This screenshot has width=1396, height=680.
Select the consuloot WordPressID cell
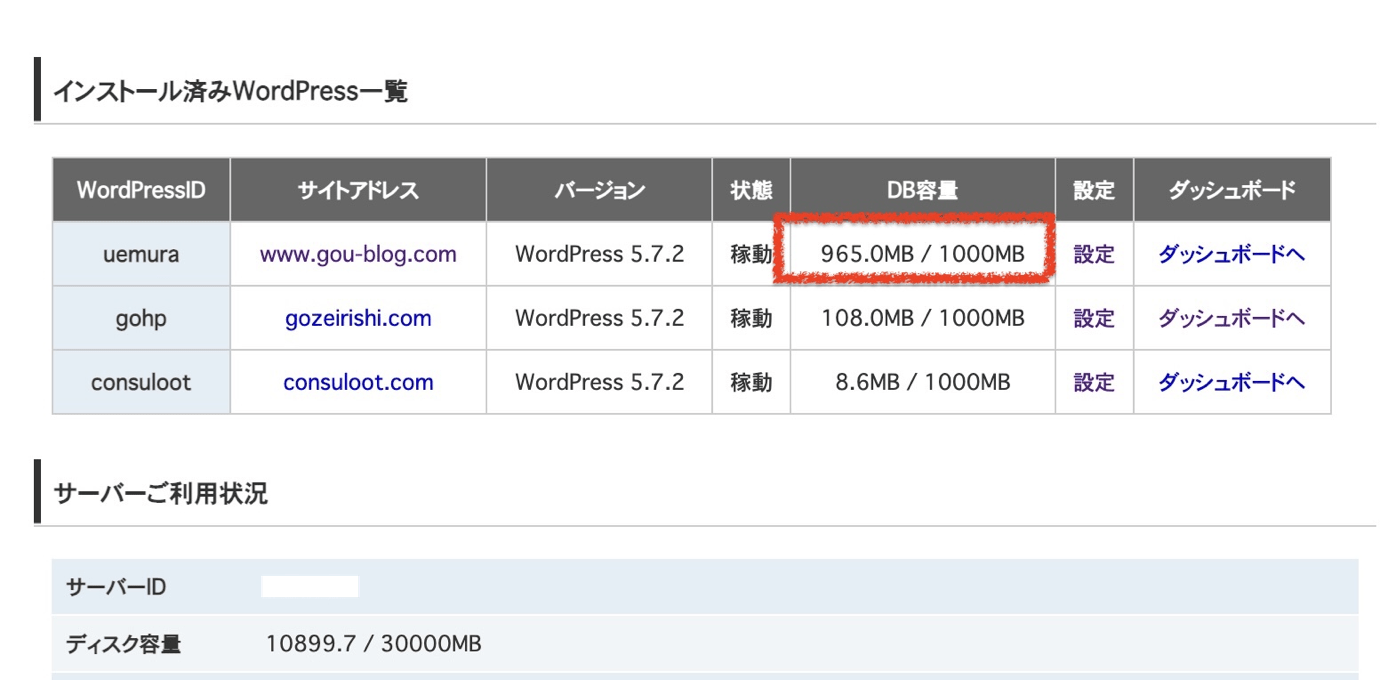[x=141, y=382]
